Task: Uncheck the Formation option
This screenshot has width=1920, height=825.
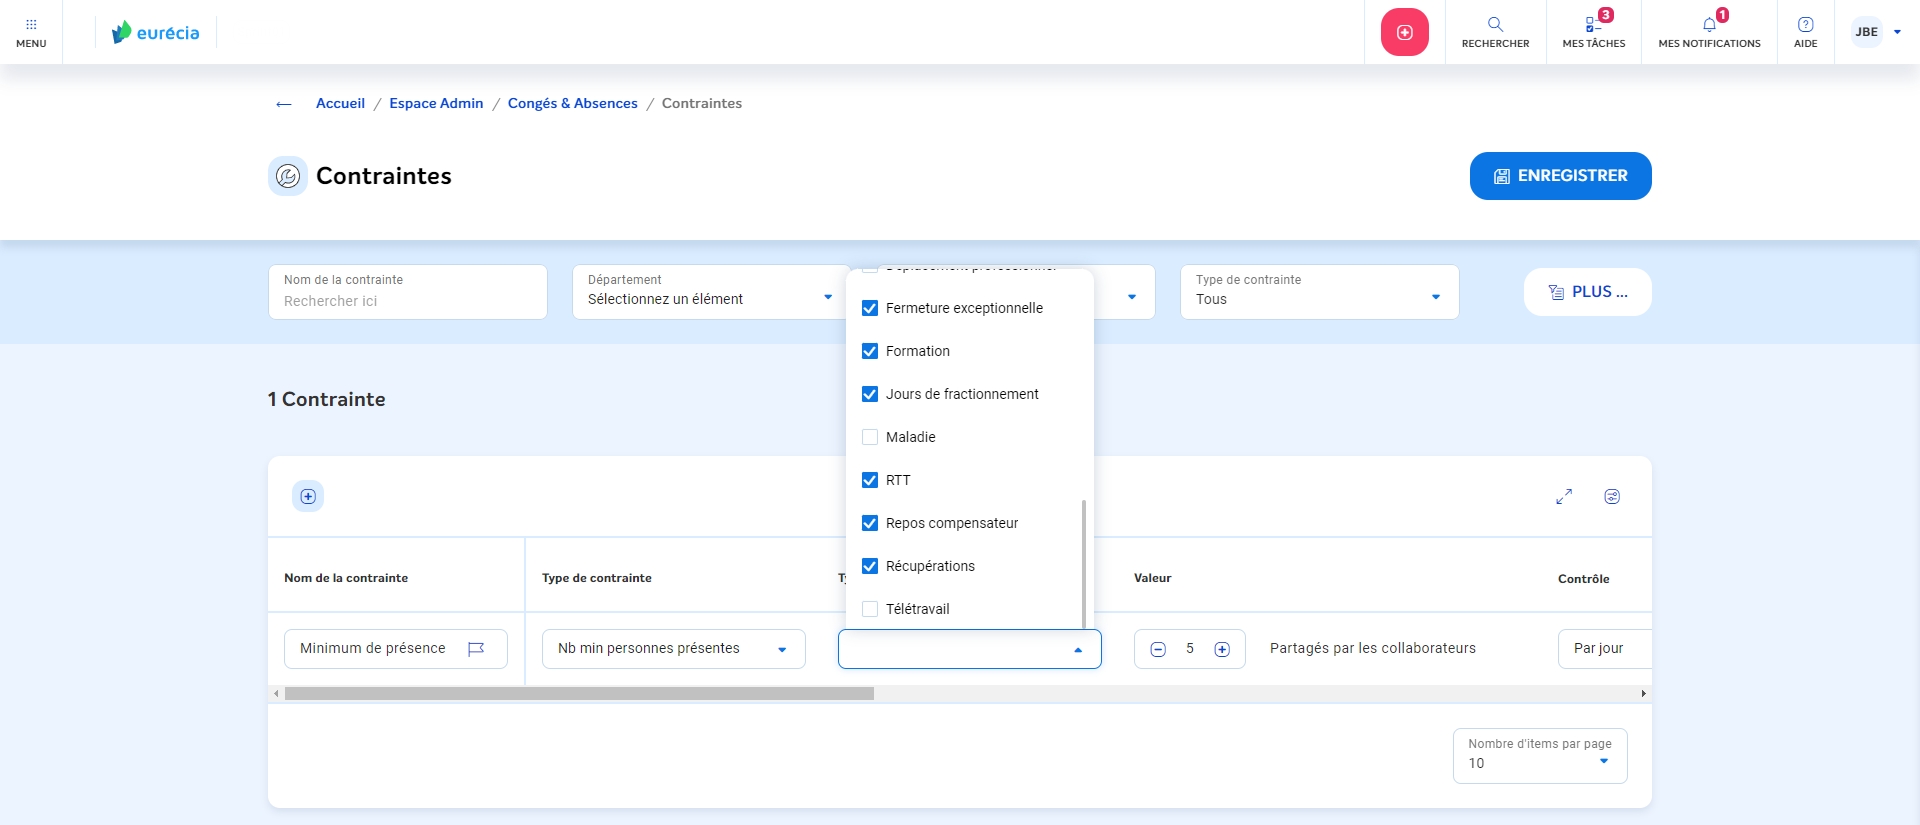Action: coord(870,351)
